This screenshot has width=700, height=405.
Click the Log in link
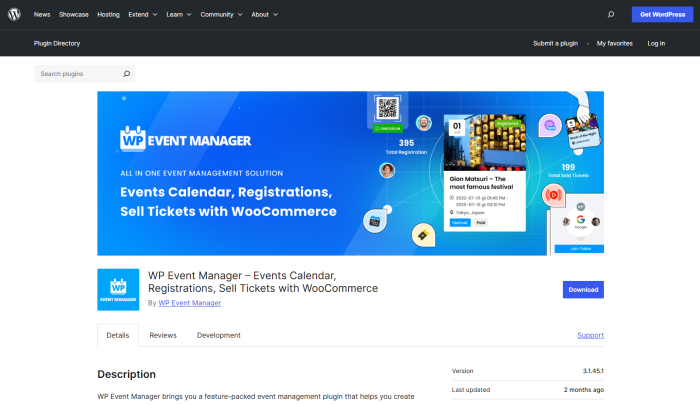coord(656,43)
